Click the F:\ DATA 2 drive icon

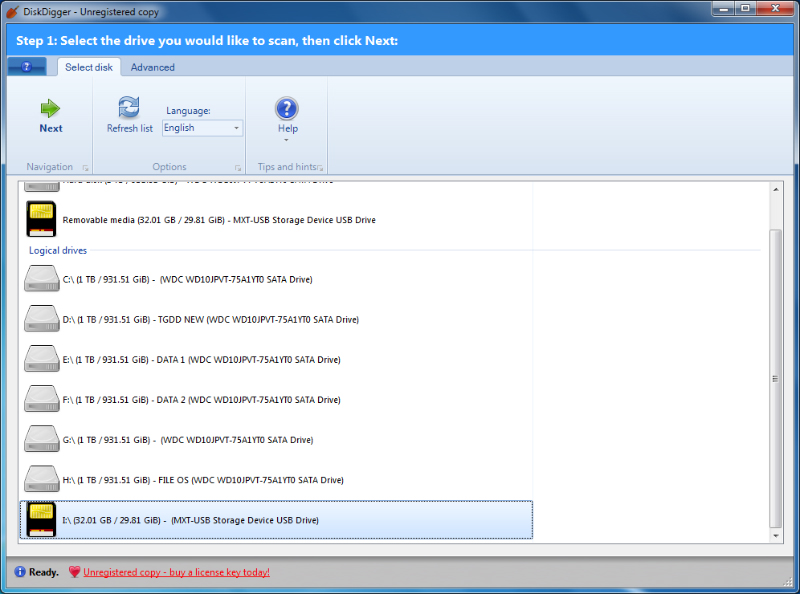(x=42, y=399)
